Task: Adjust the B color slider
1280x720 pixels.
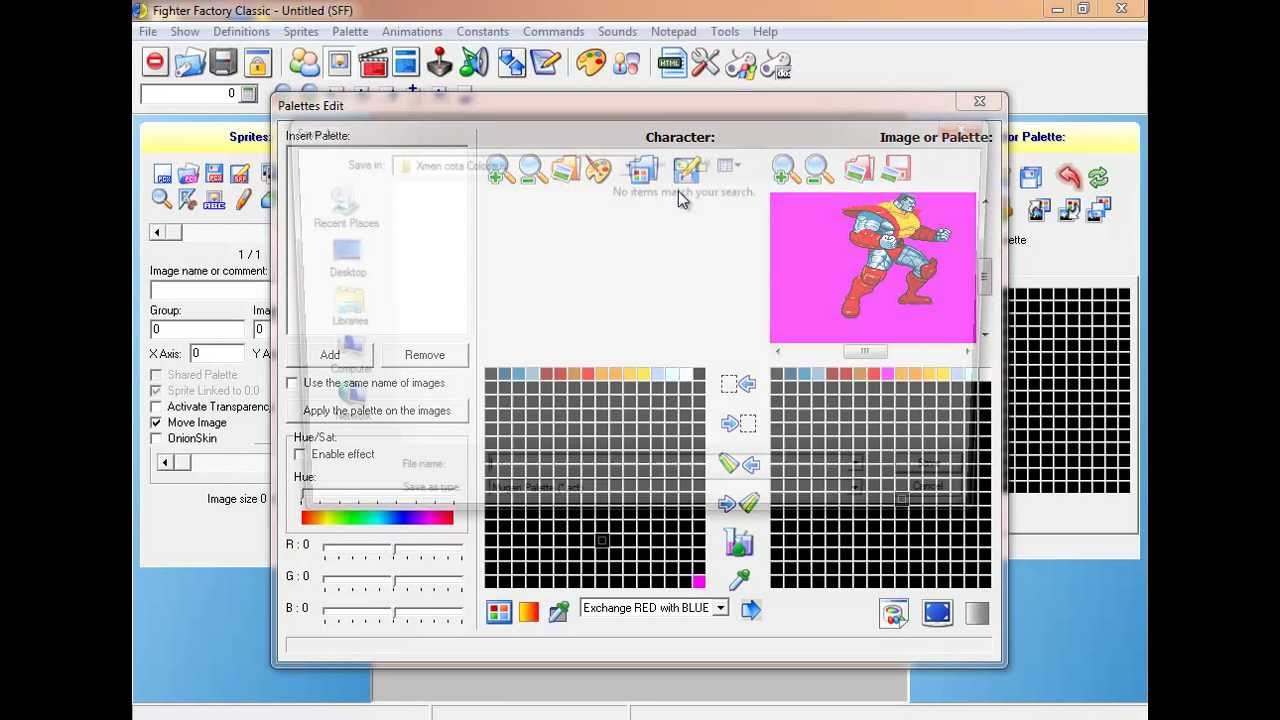Action: pos(394,613)
